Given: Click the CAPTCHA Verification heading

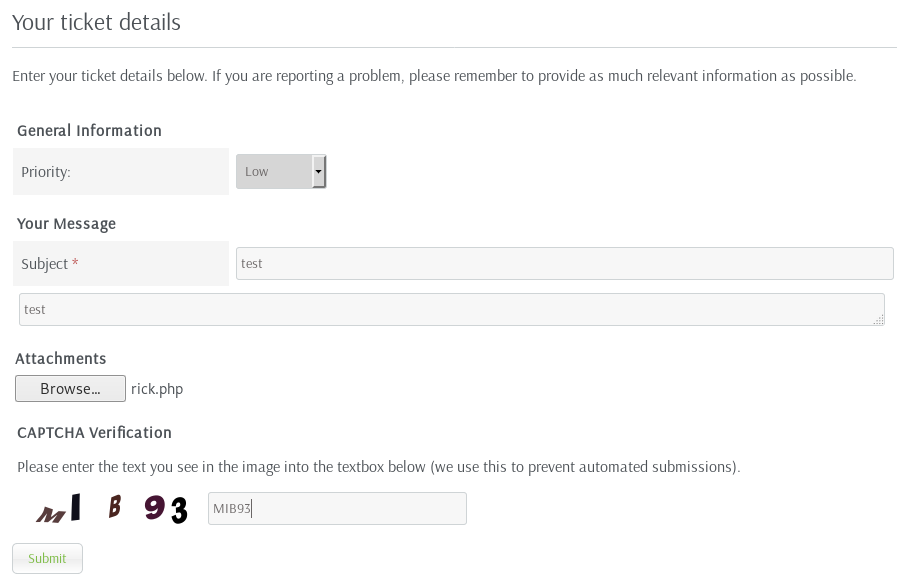Looking at the screenshot, I should [x=94, y=433].
